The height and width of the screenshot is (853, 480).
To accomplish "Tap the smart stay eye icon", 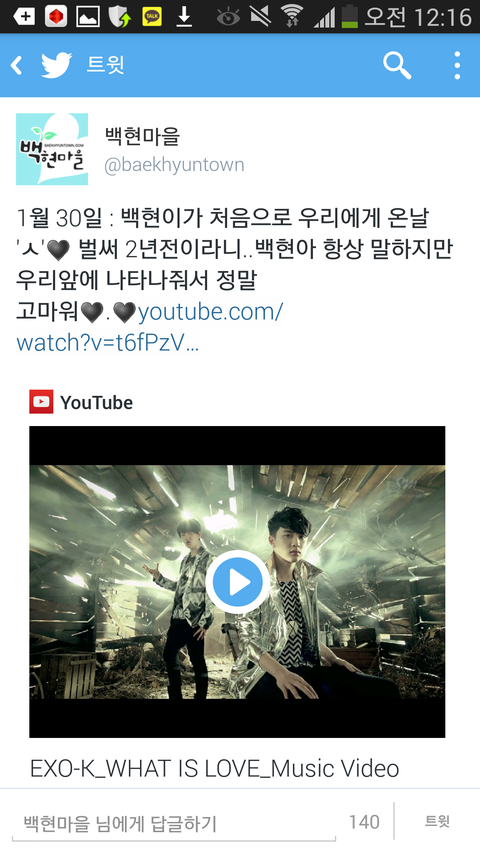I will [x=228, y=17].
